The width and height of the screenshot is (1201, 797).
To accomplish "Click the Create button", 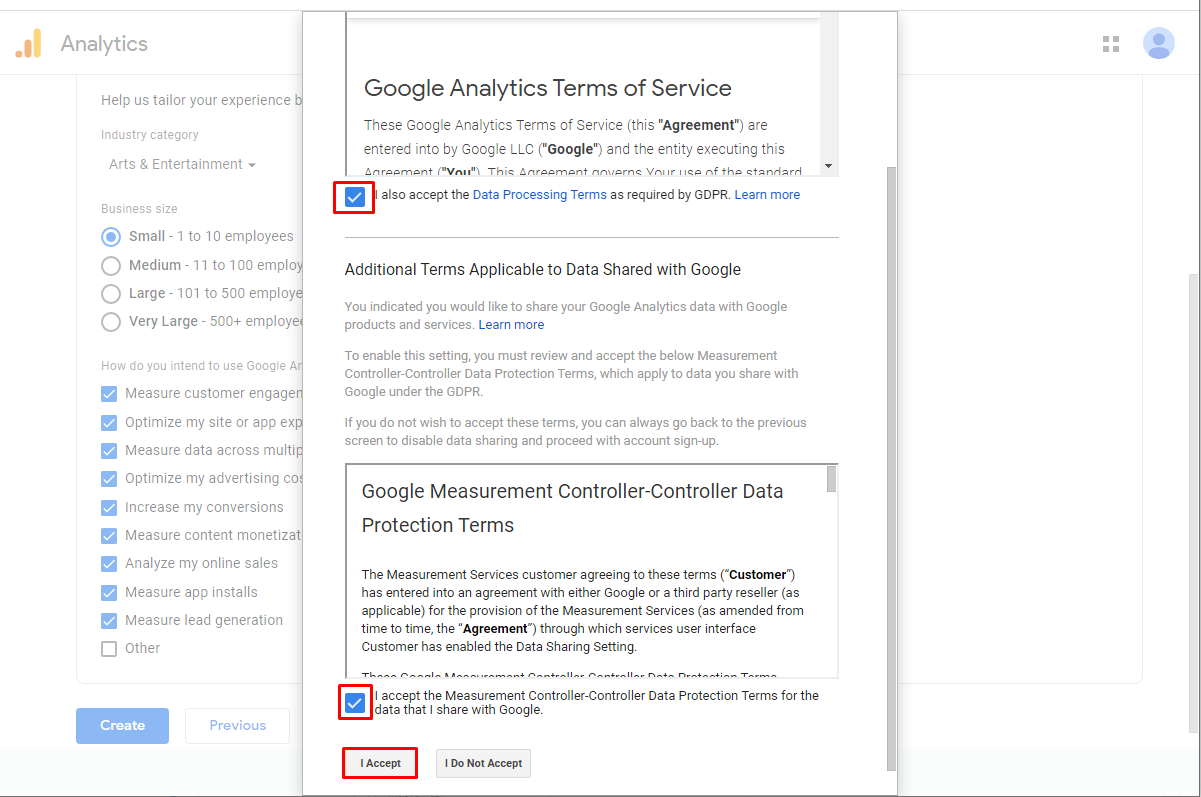I will (122, 726).
